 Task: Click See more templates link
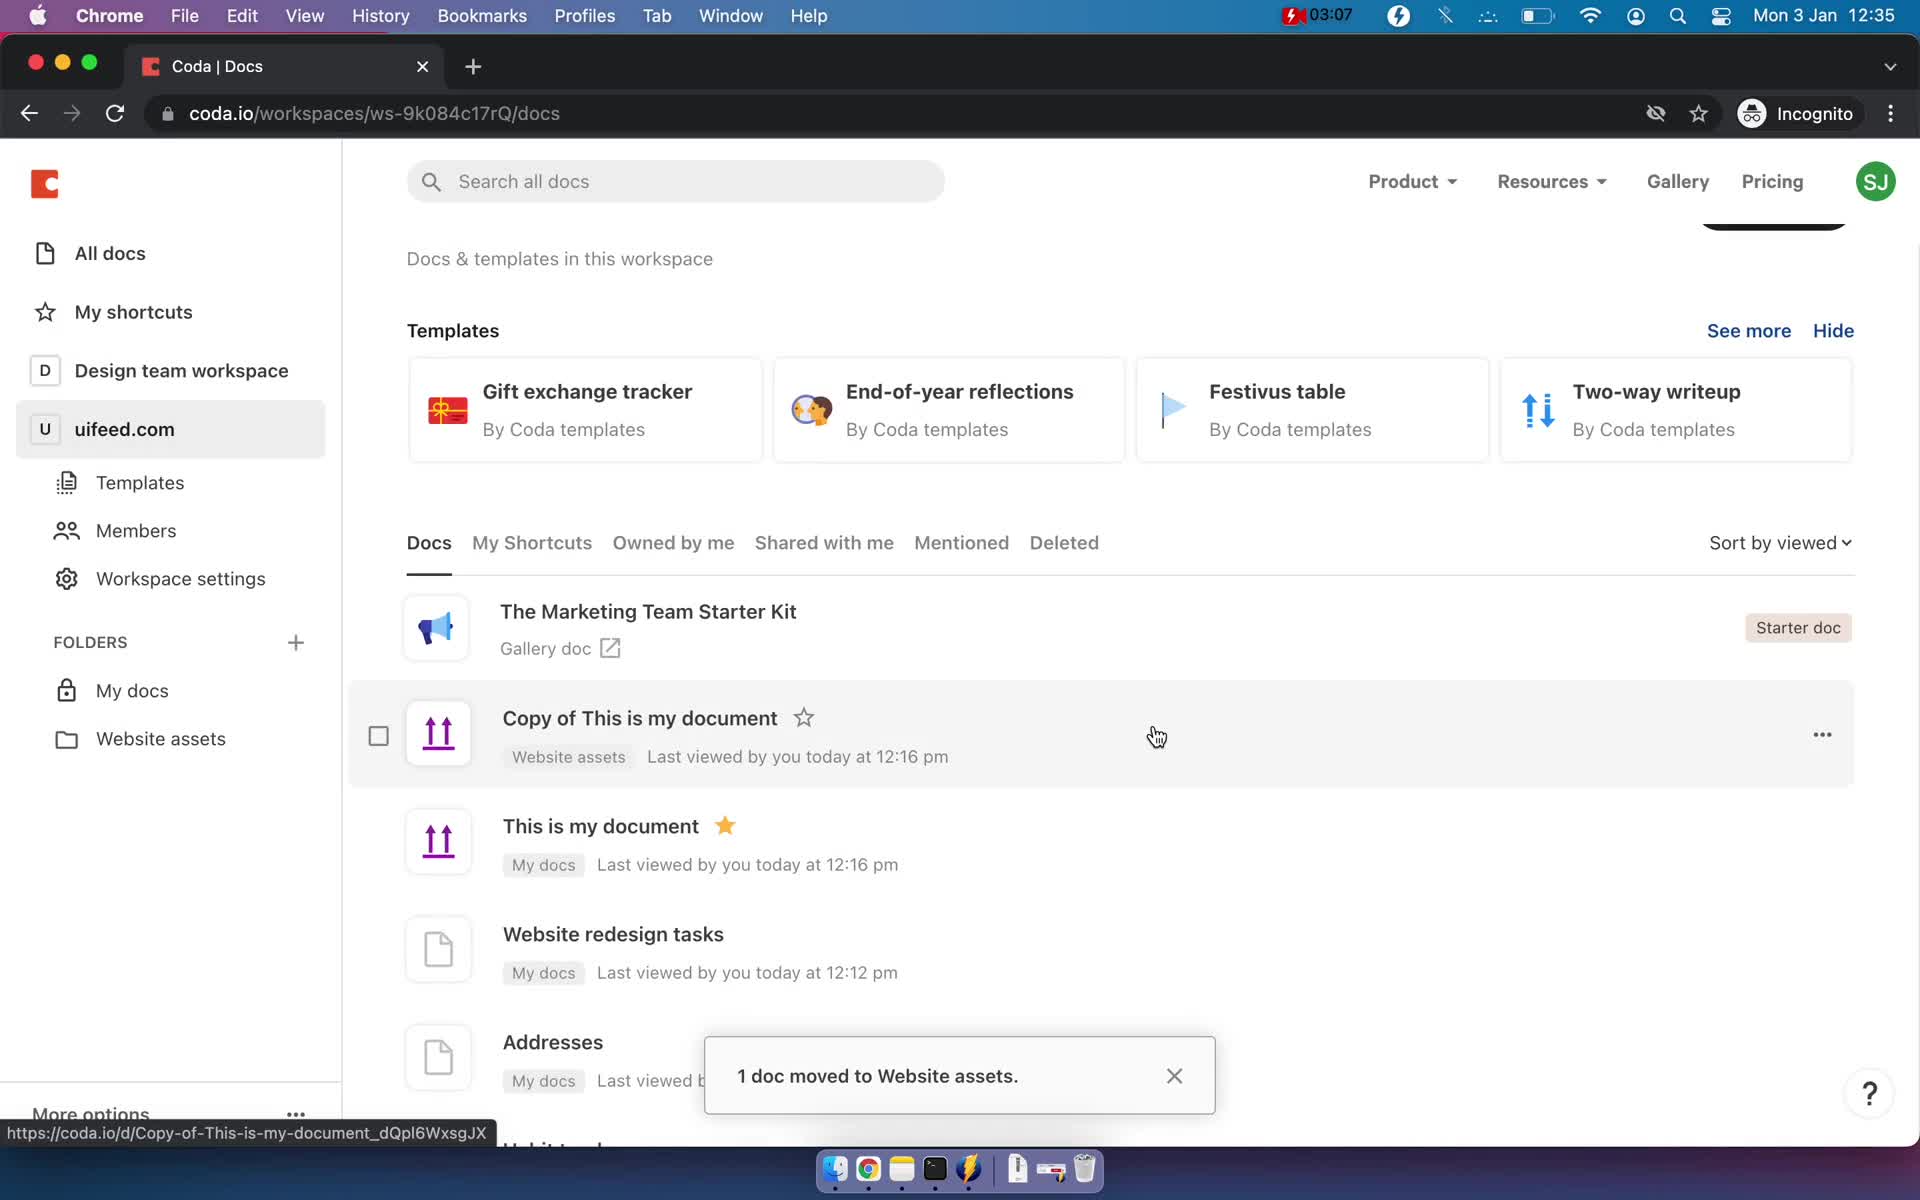pyautogui.click(x=1748, y=331)
